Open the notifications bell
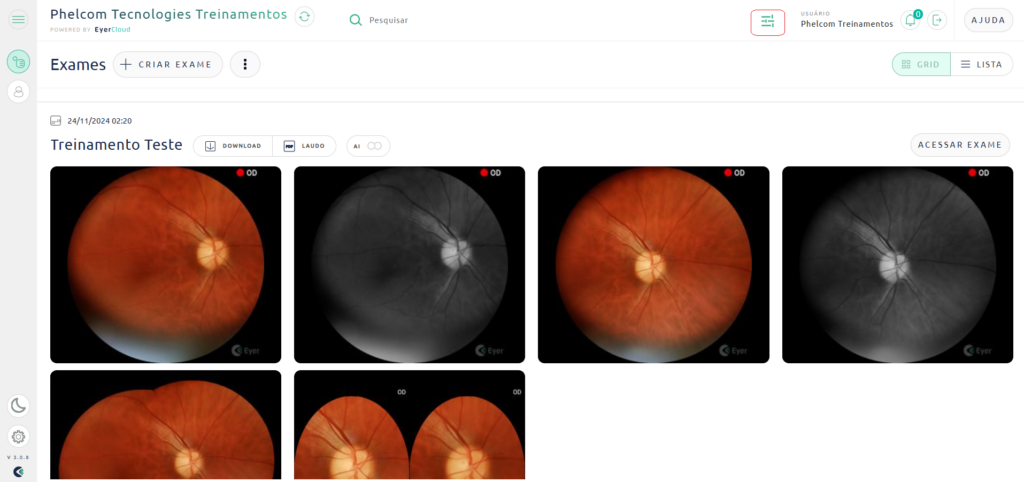 (x=910, y=20)
